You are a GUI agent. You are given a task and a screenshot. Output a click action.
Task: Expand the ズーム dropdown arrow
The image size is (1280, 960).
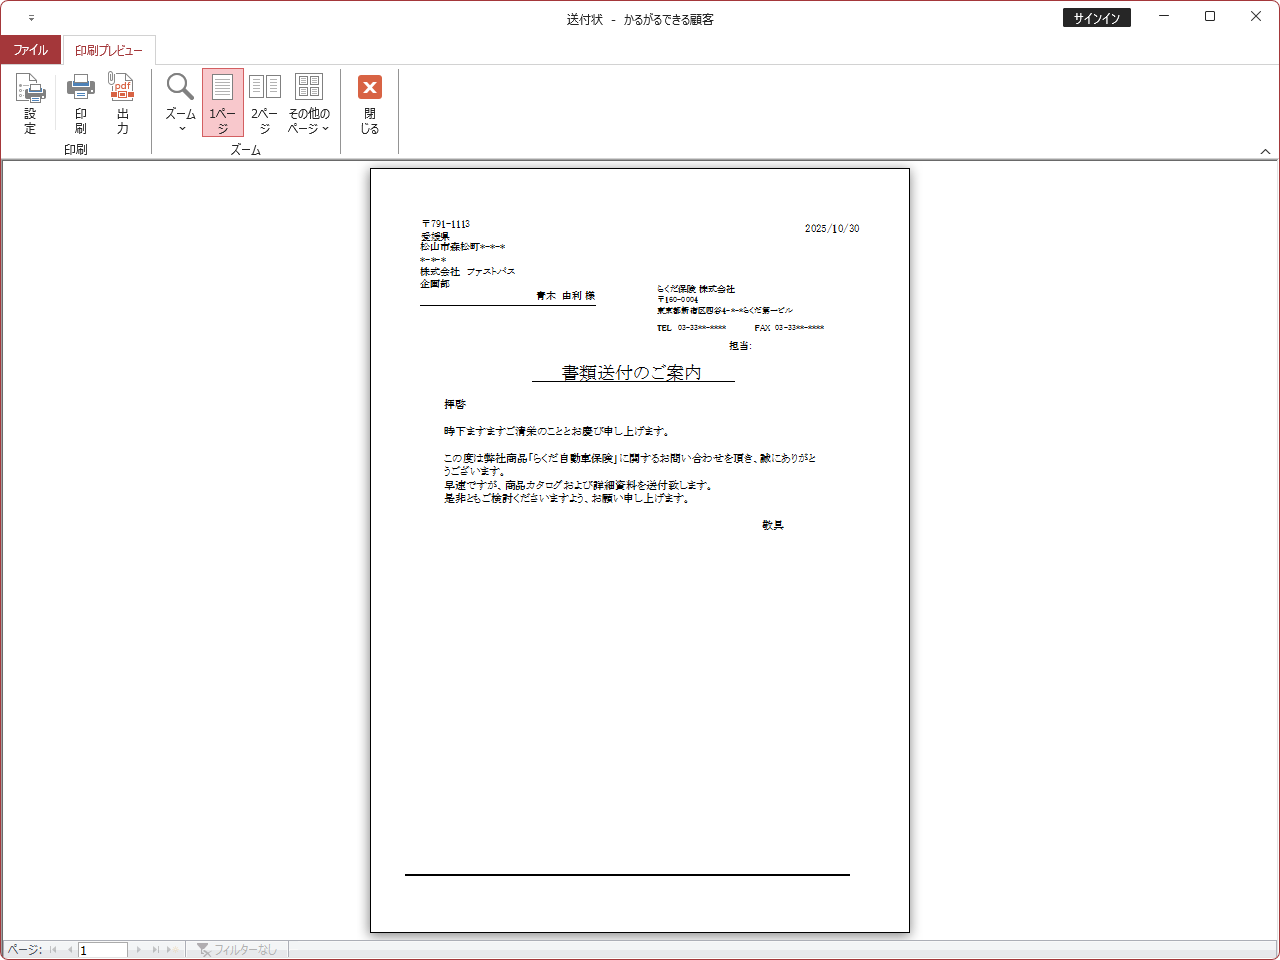click(x=181, y=128)
